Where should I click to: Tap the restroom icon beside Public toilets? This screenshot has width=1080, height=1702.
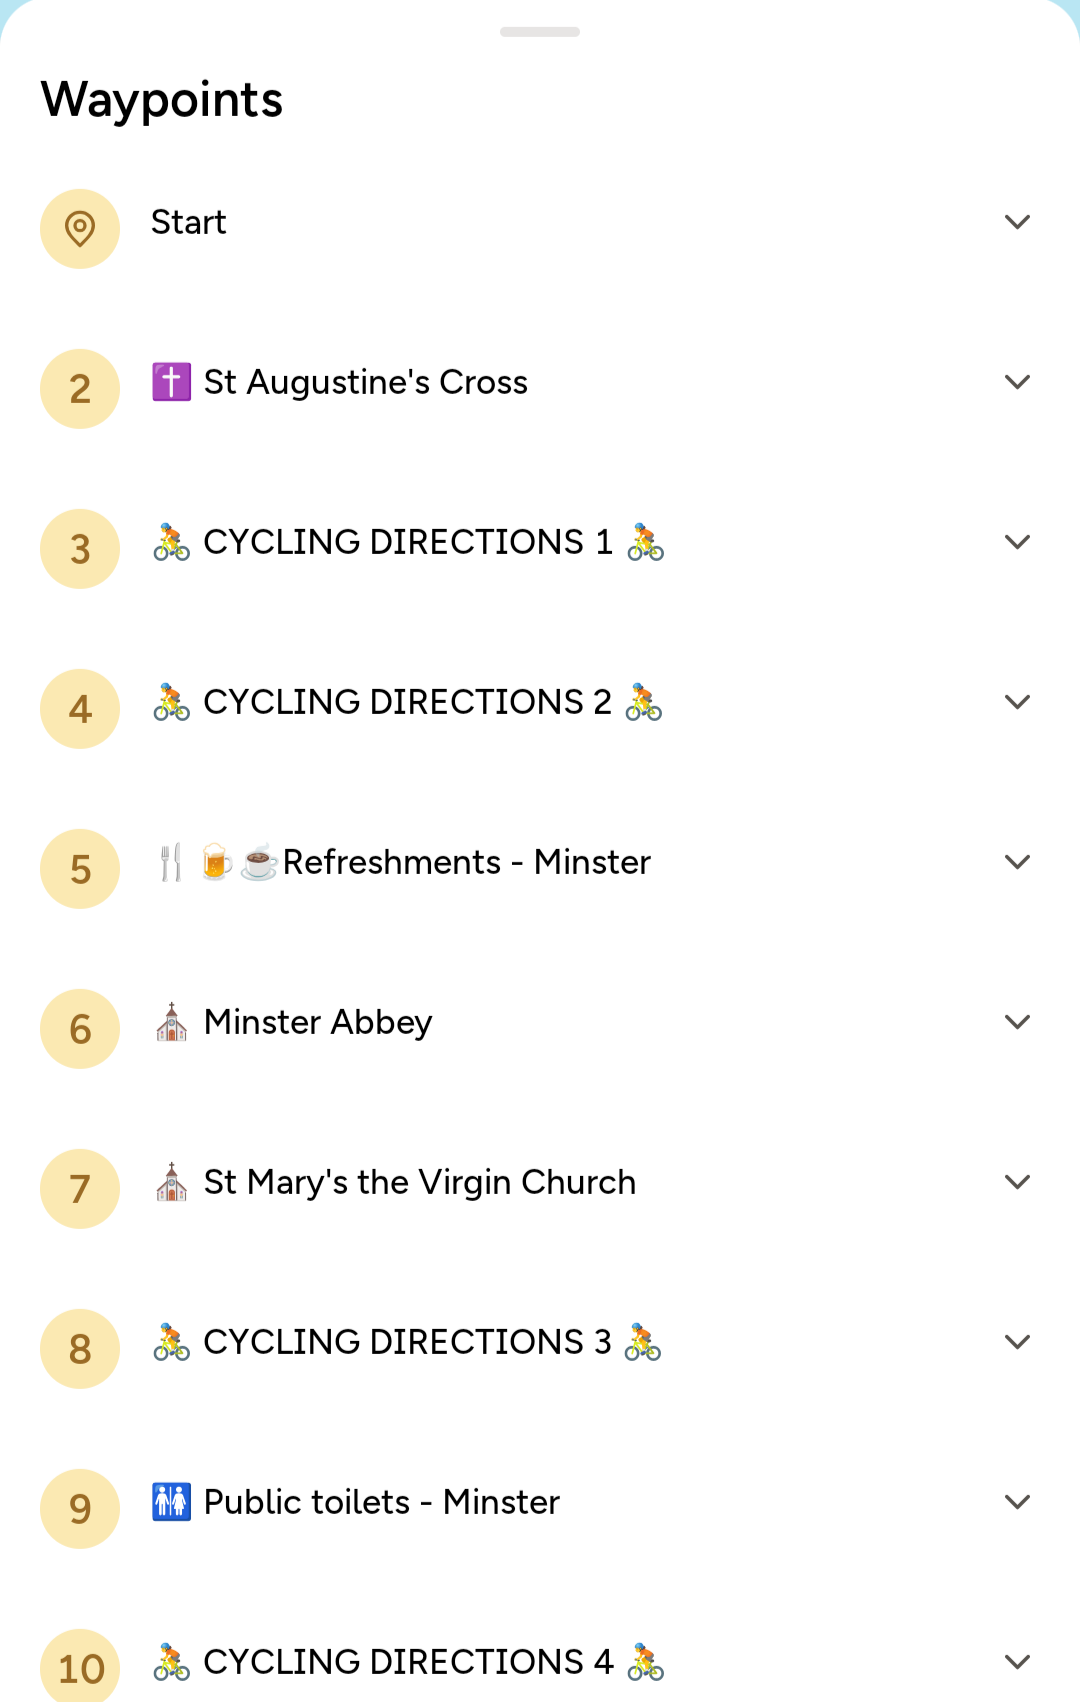click(x=171, y=1502)
